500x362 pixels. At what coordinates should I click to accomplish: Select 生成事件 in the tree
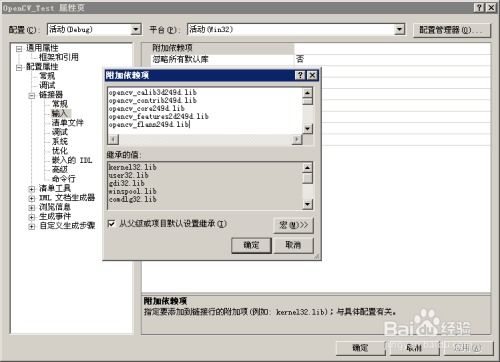tap(55, 216)
